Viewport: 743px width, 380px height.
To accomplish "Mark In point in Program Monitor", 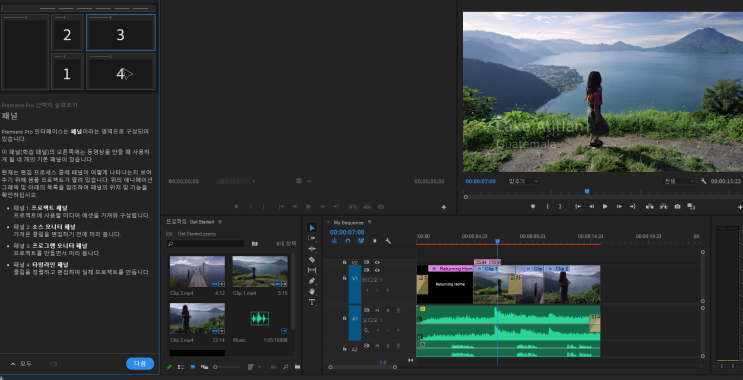I will pyautogui.click(x=547, y=207).
